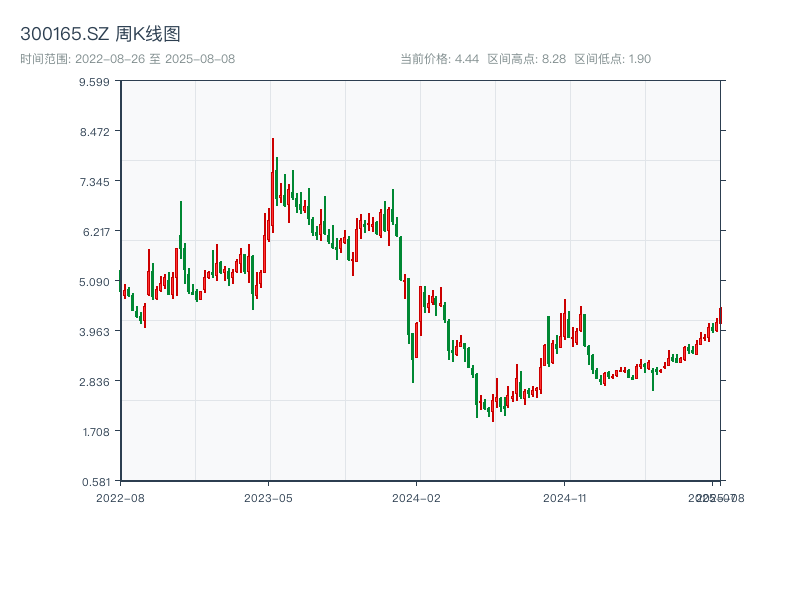Click the 2024-02 x-axis date label
Image resolution: width=800 pixels, height=600 pixels.
pos(417,497)
